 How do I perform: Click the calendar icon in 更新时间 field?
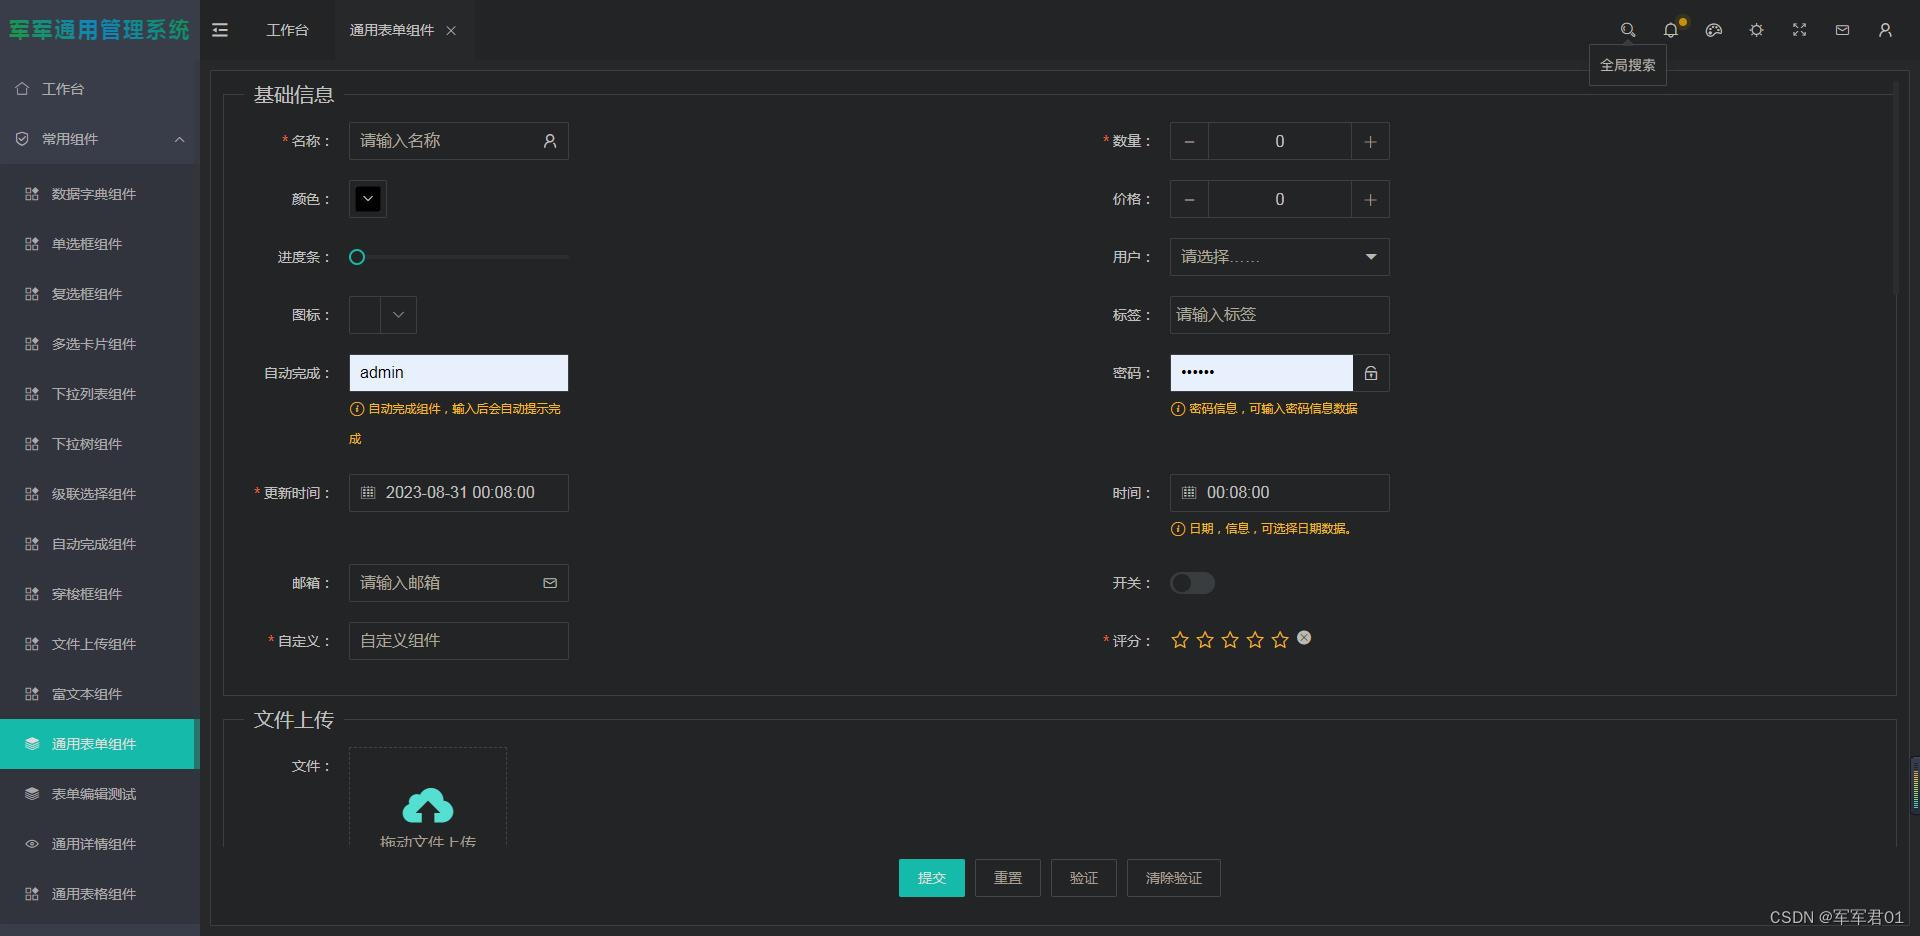(x=368, y=493)
